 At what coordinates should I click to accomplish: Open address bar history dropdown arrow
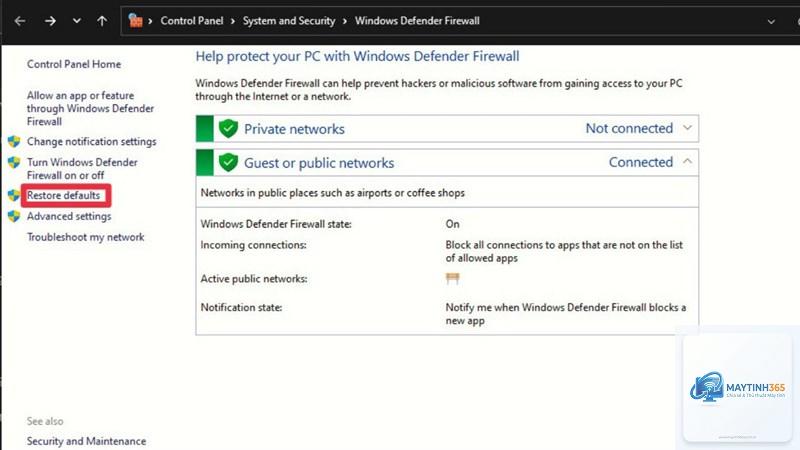tap(771, 21)
